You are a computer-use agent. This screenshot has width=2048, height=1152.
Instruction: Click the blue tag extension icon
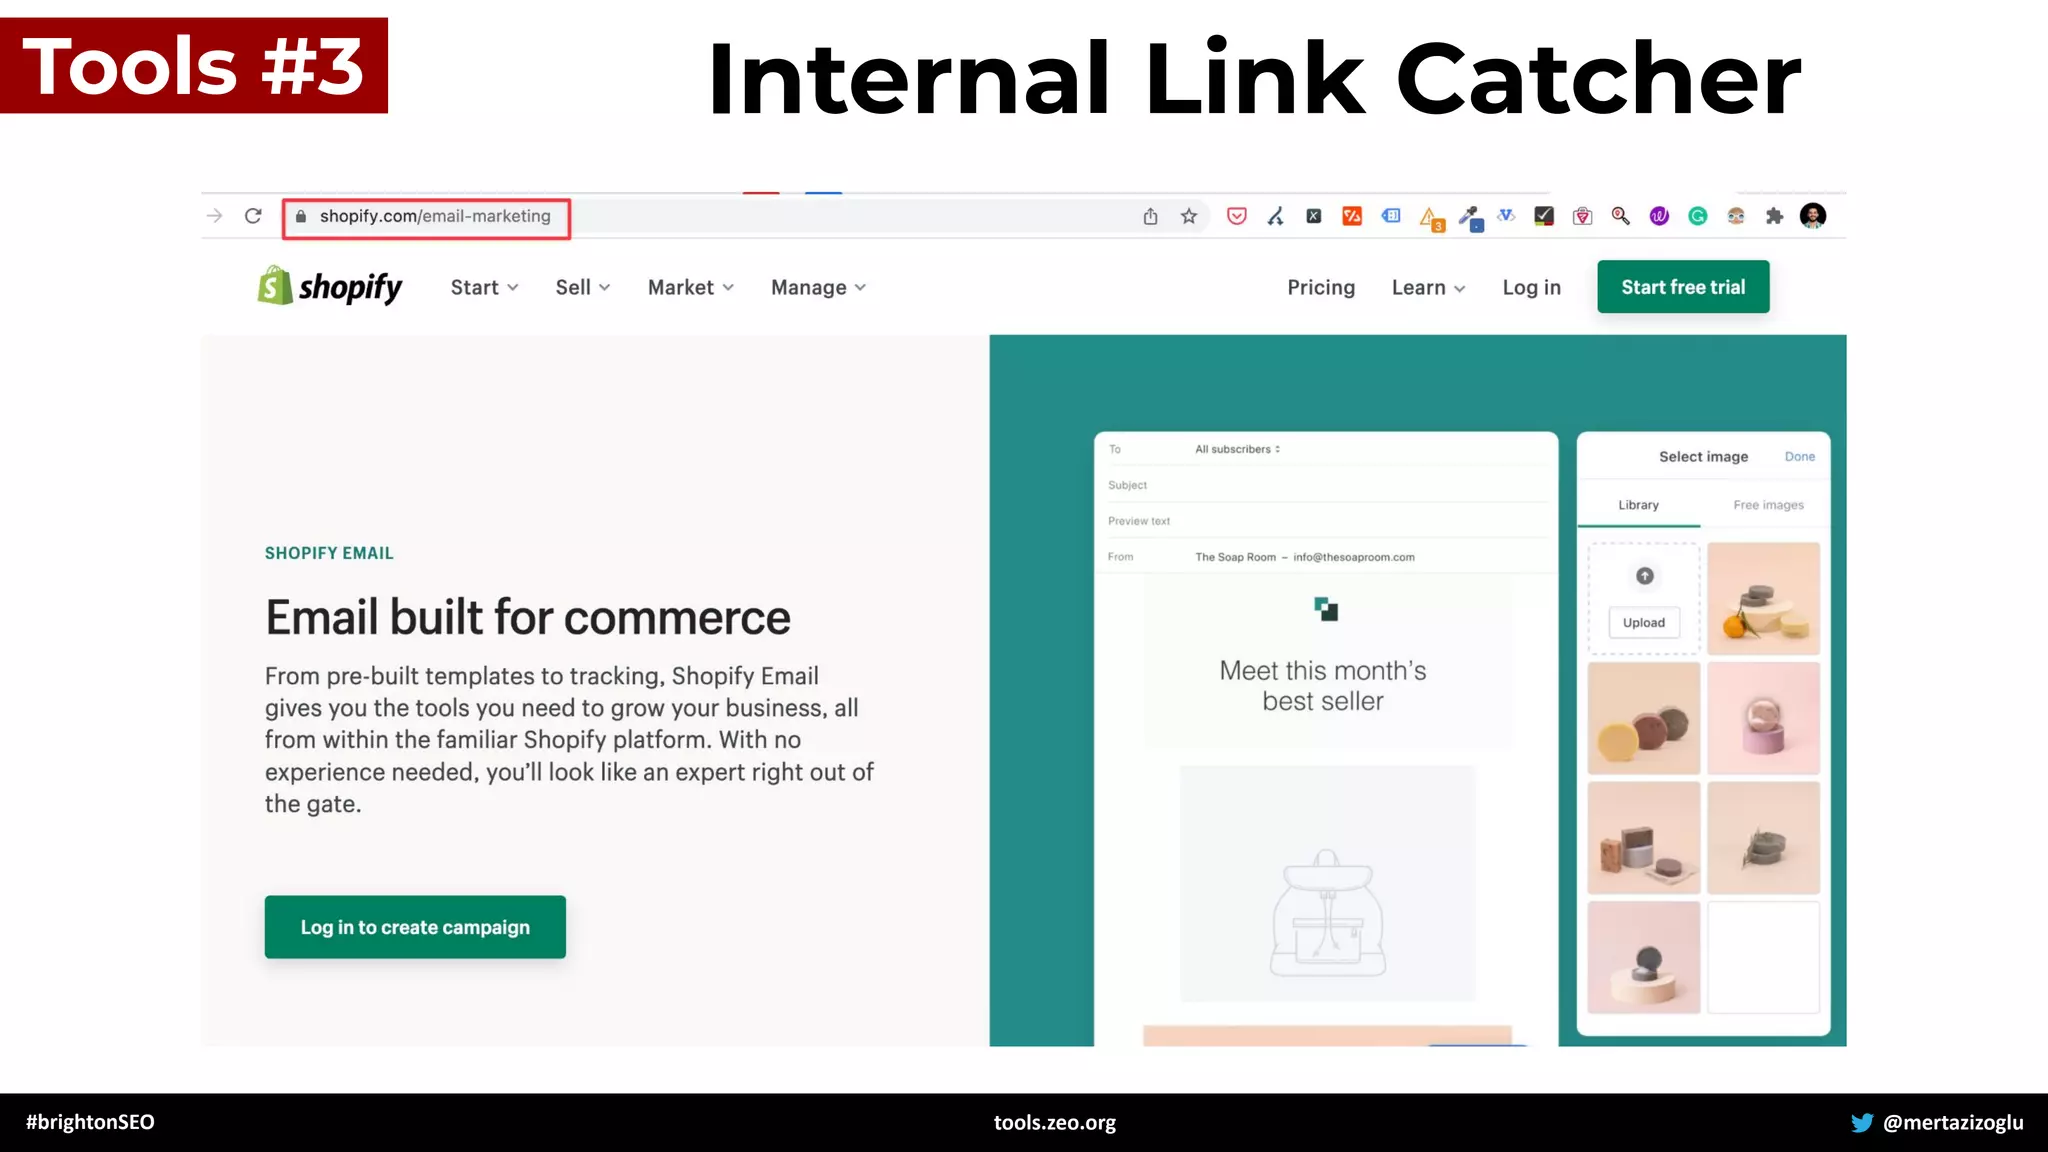click(1391, 215)
